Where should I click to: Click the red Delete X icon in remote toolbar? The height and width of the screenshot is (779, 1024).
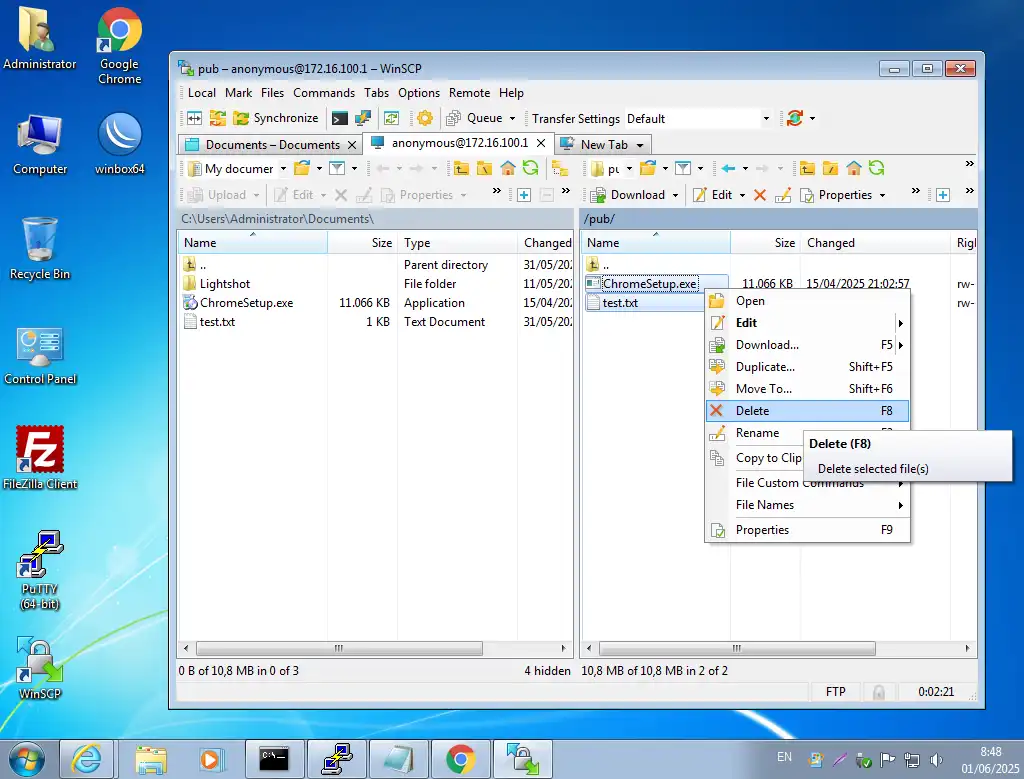point(760,195)
